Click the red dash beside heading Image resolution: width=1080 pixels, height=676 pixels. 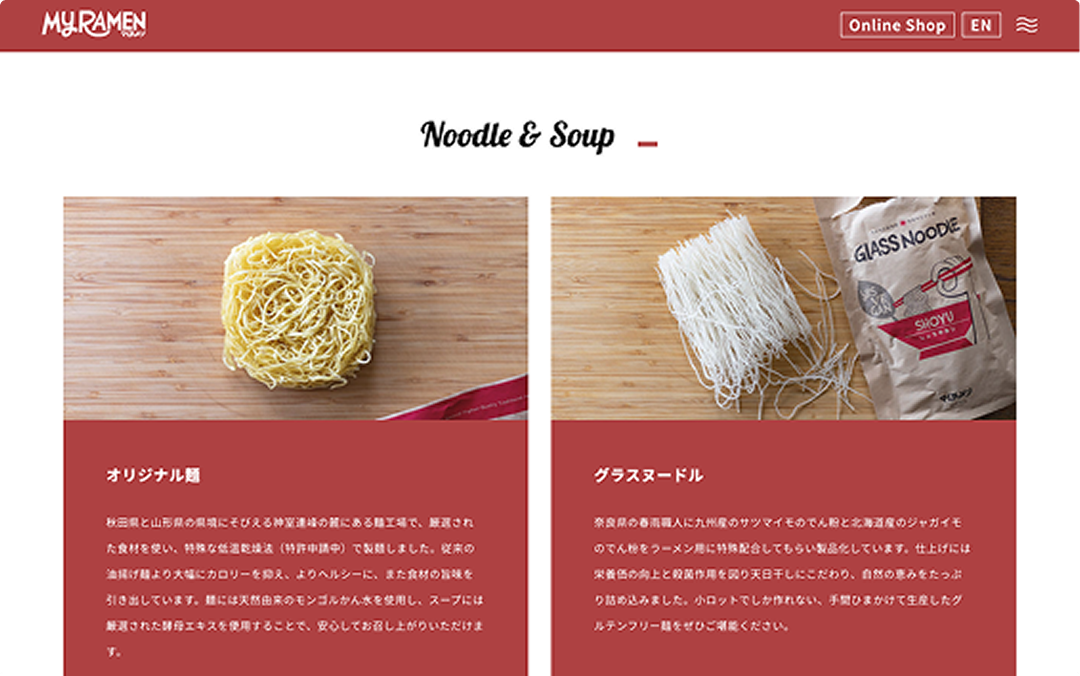647,143
